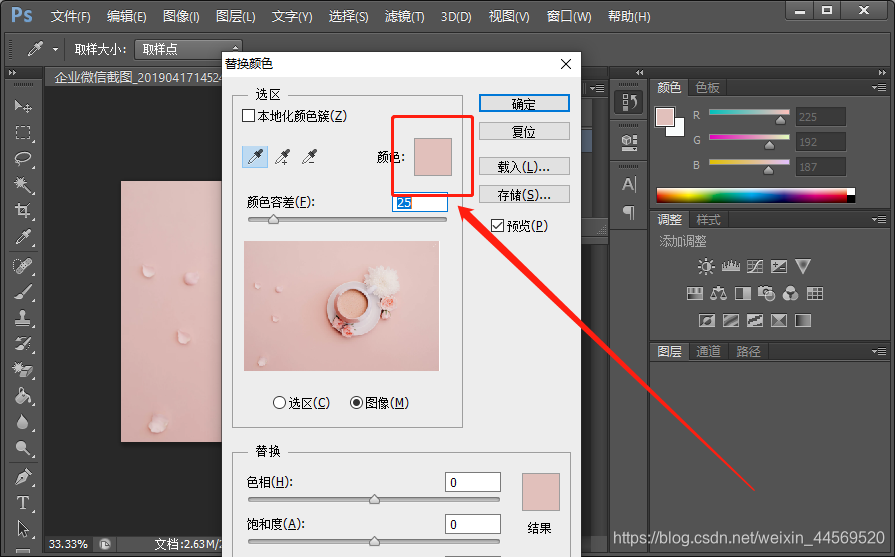
Task: Select the Horizontal Type tool
Action: coord(23,503)
